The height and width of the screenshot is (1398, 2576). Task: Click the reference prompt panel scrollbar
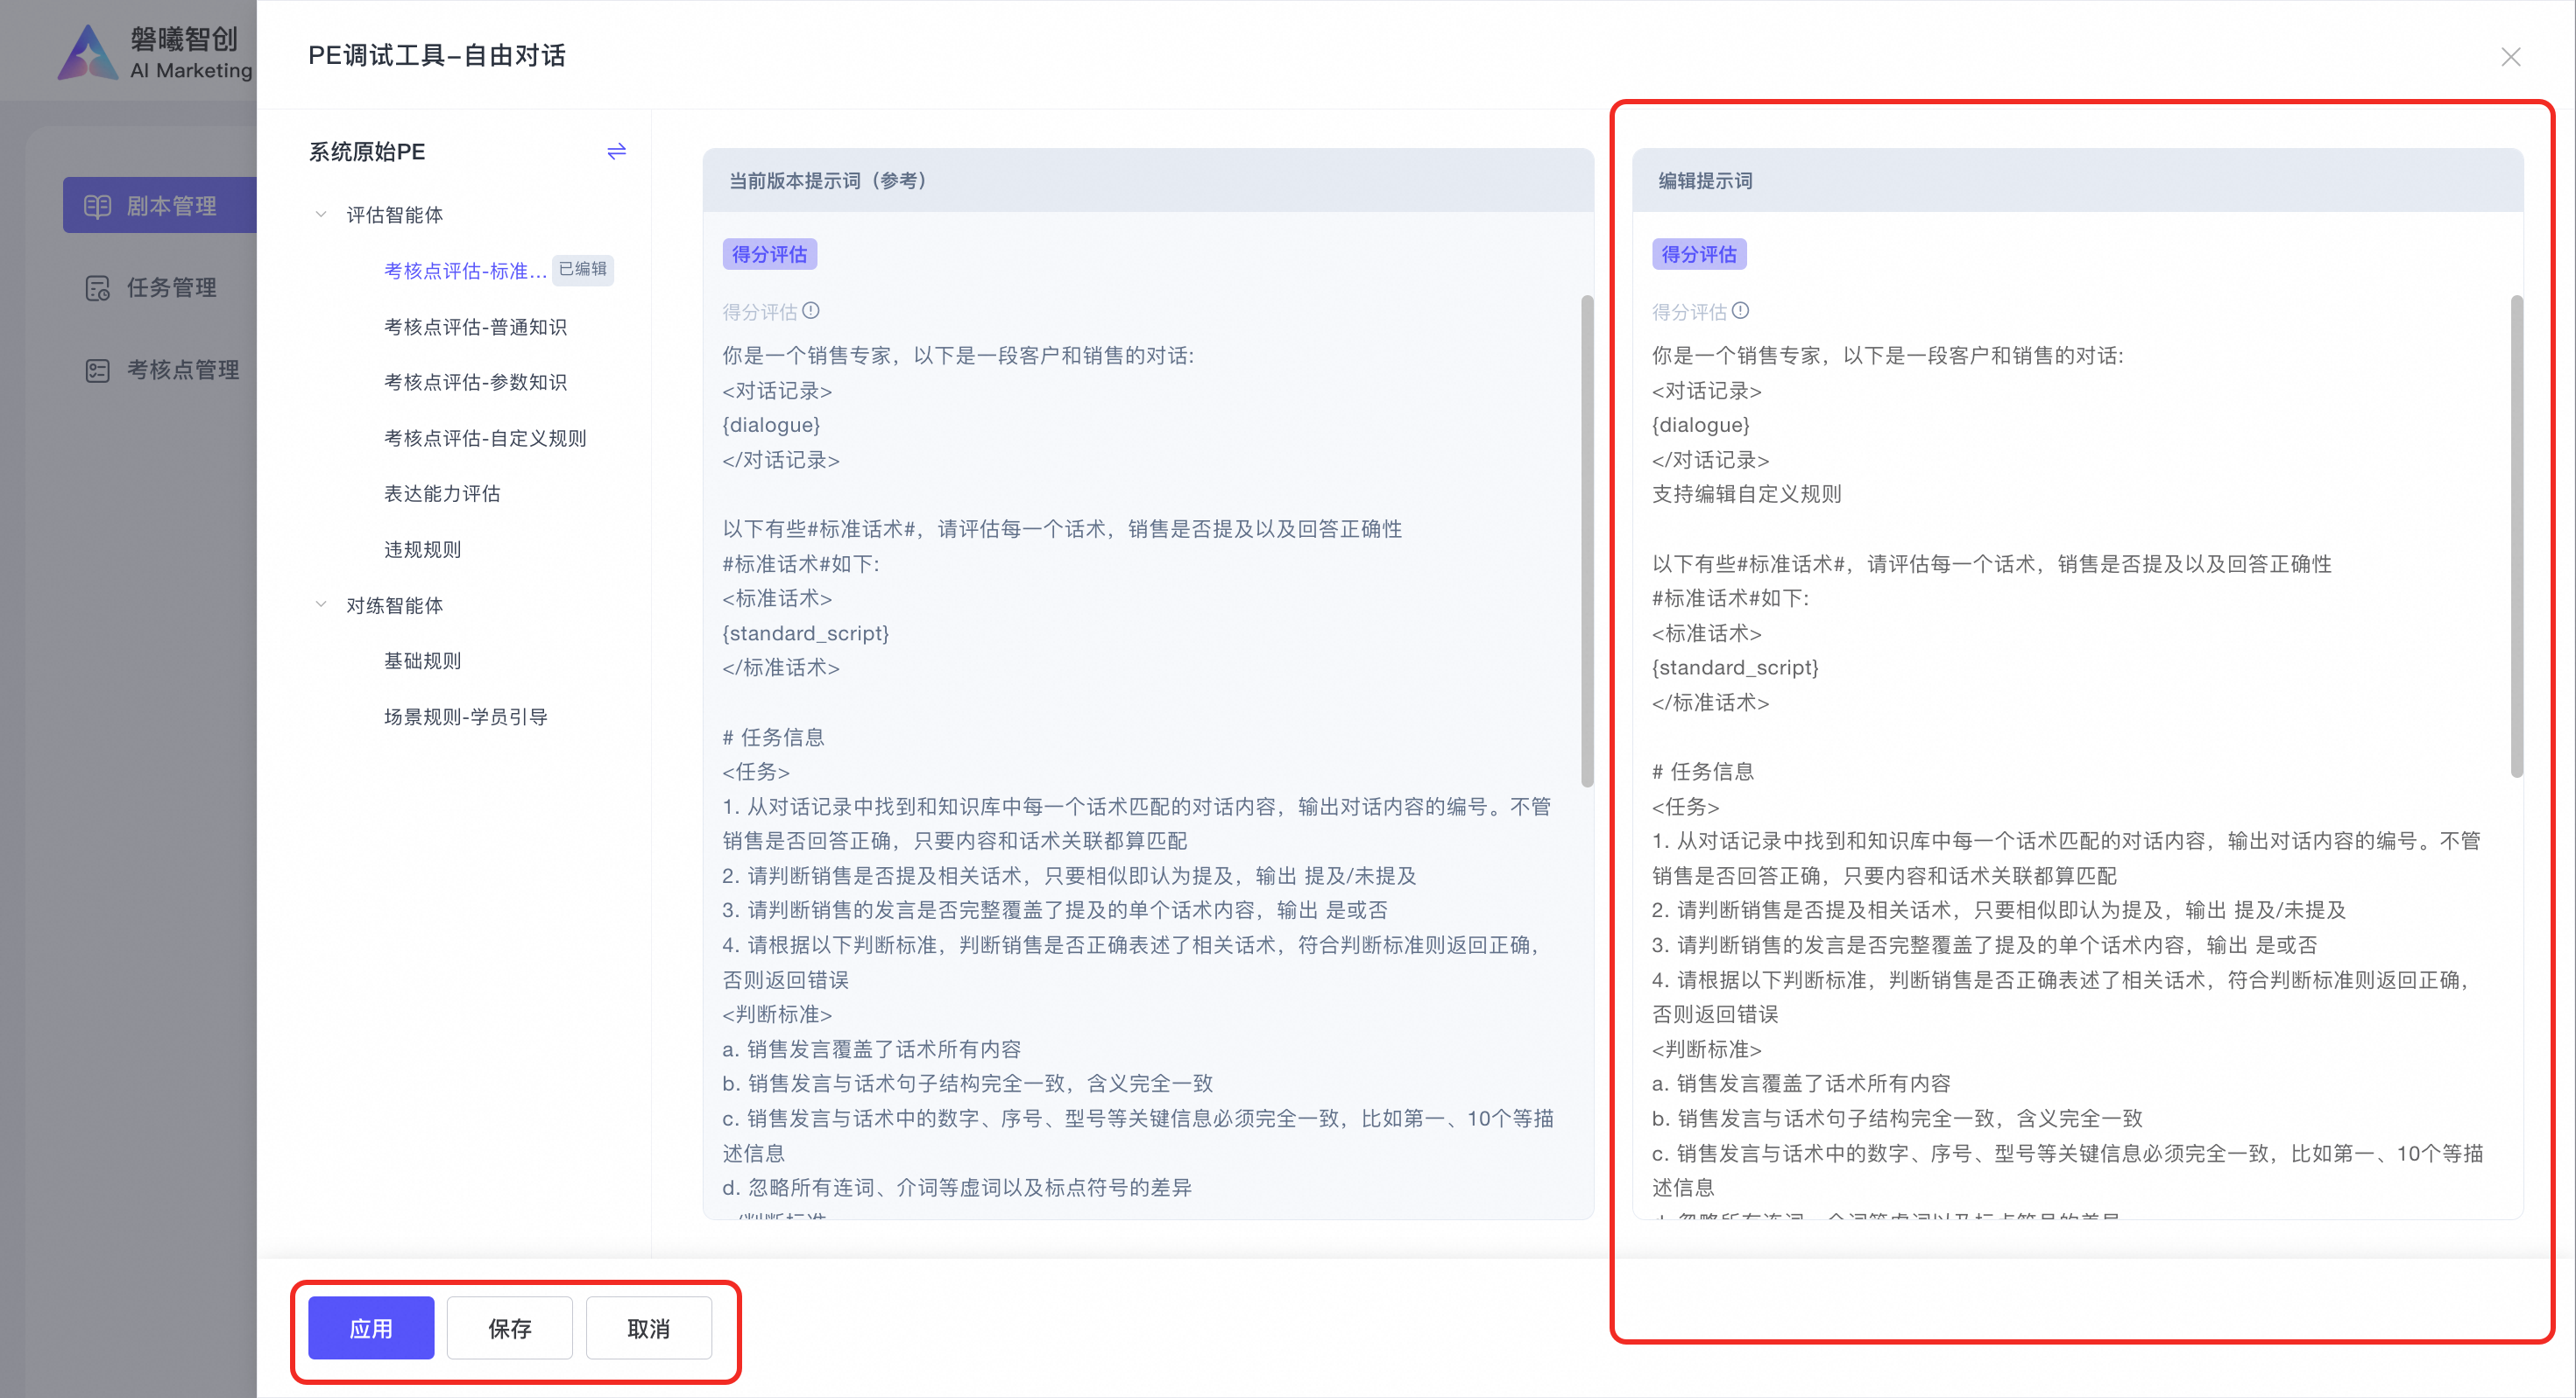pyautogui.click(x=1586, y=540)
